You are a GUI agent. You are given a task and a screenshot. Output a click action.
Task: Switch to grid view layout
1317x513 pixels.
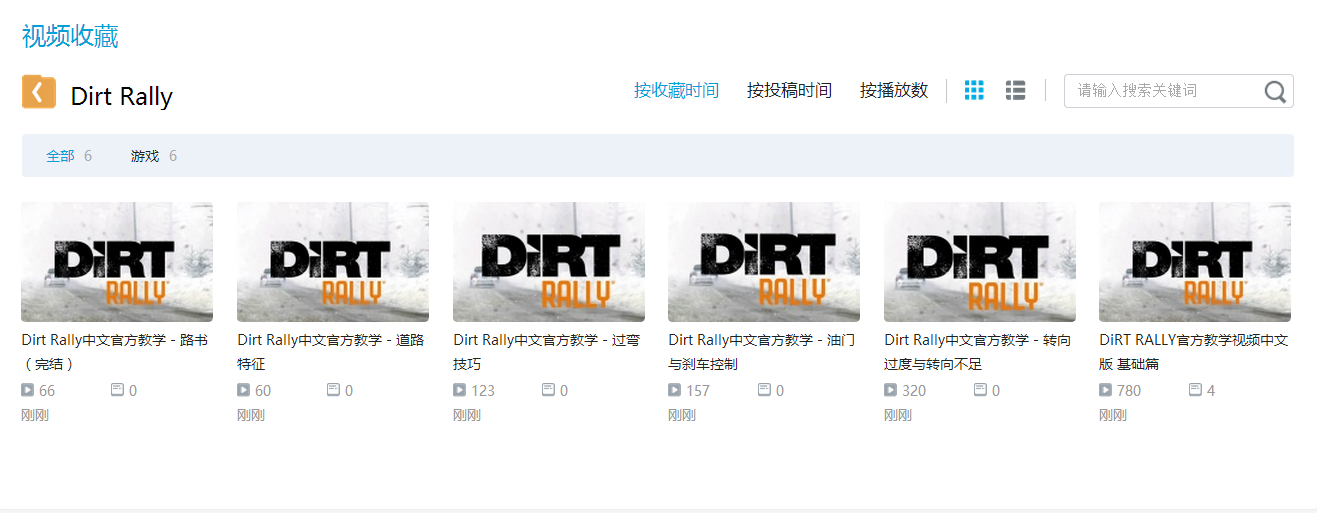tap(974, 90)
